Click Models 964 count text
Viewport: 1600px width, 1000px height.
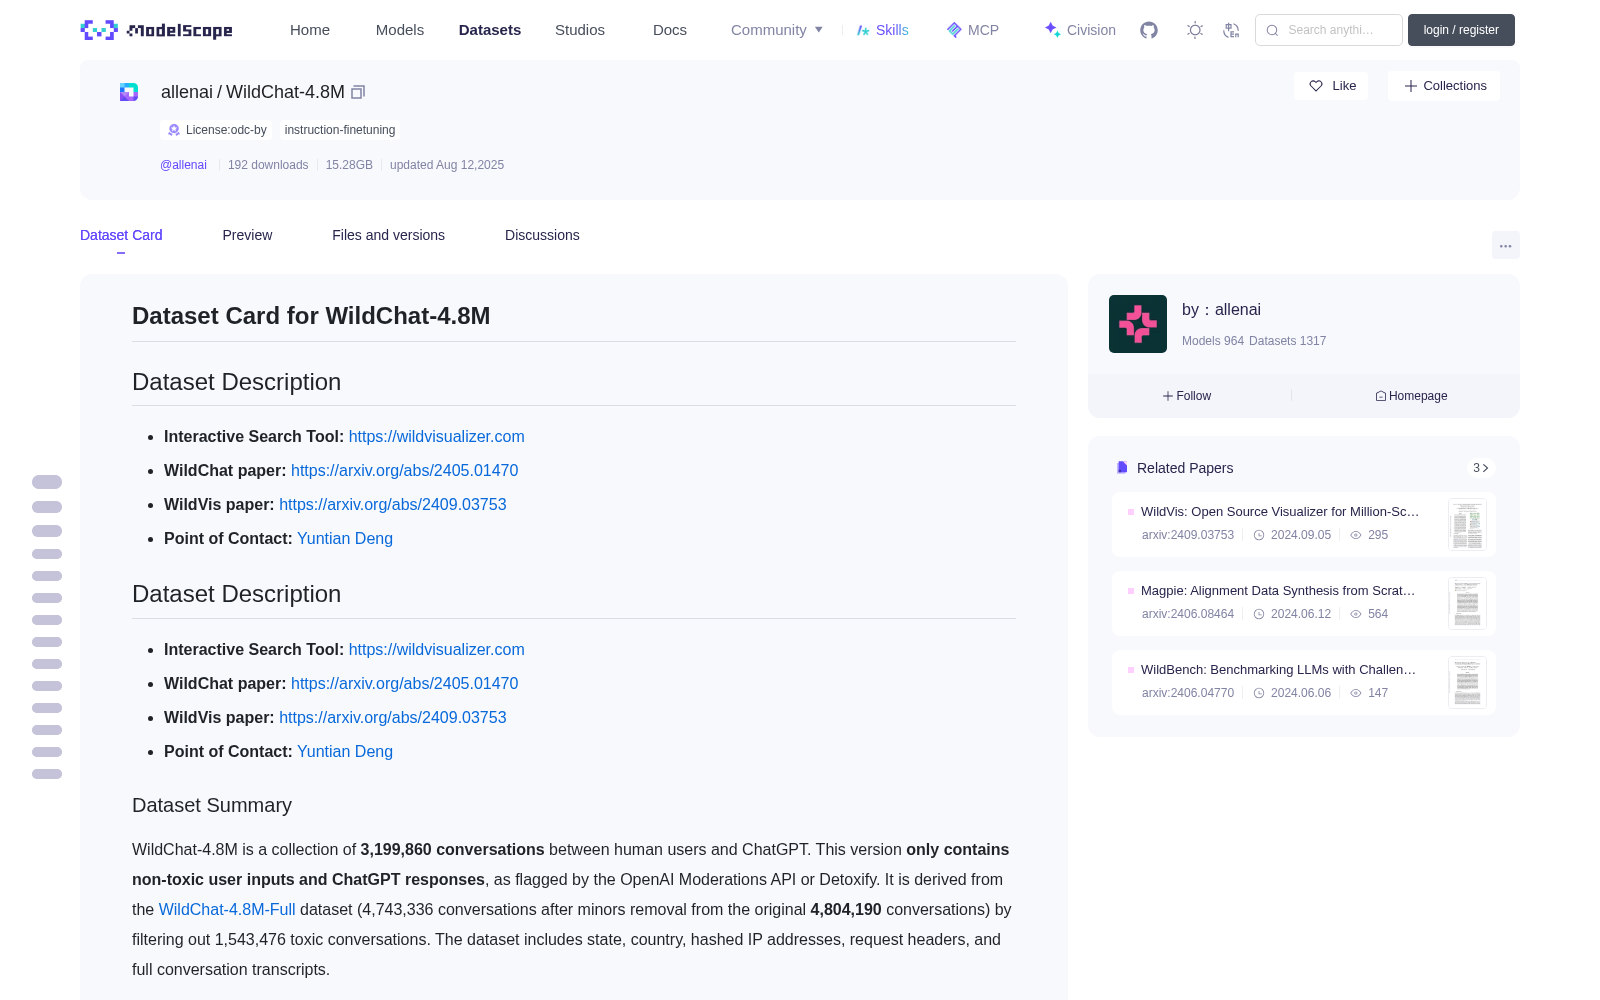(1213, 341)
